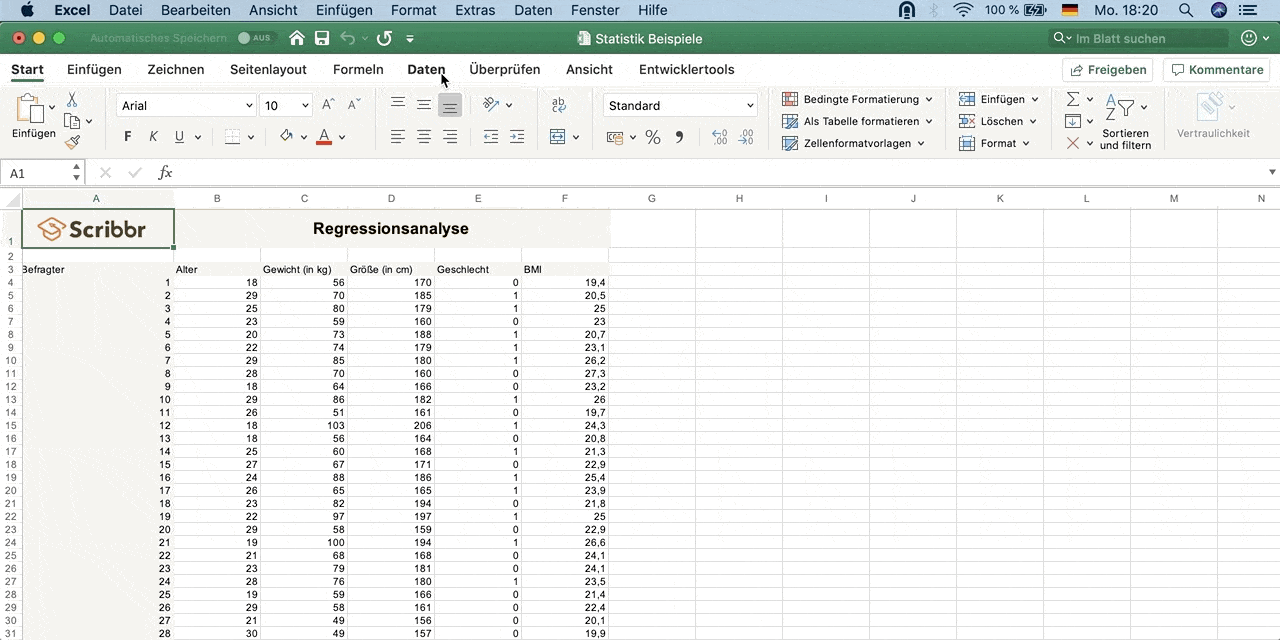The height and width of the screenshot is (640, 1280).
Task: Increase the indent
Action: (517, 137)
